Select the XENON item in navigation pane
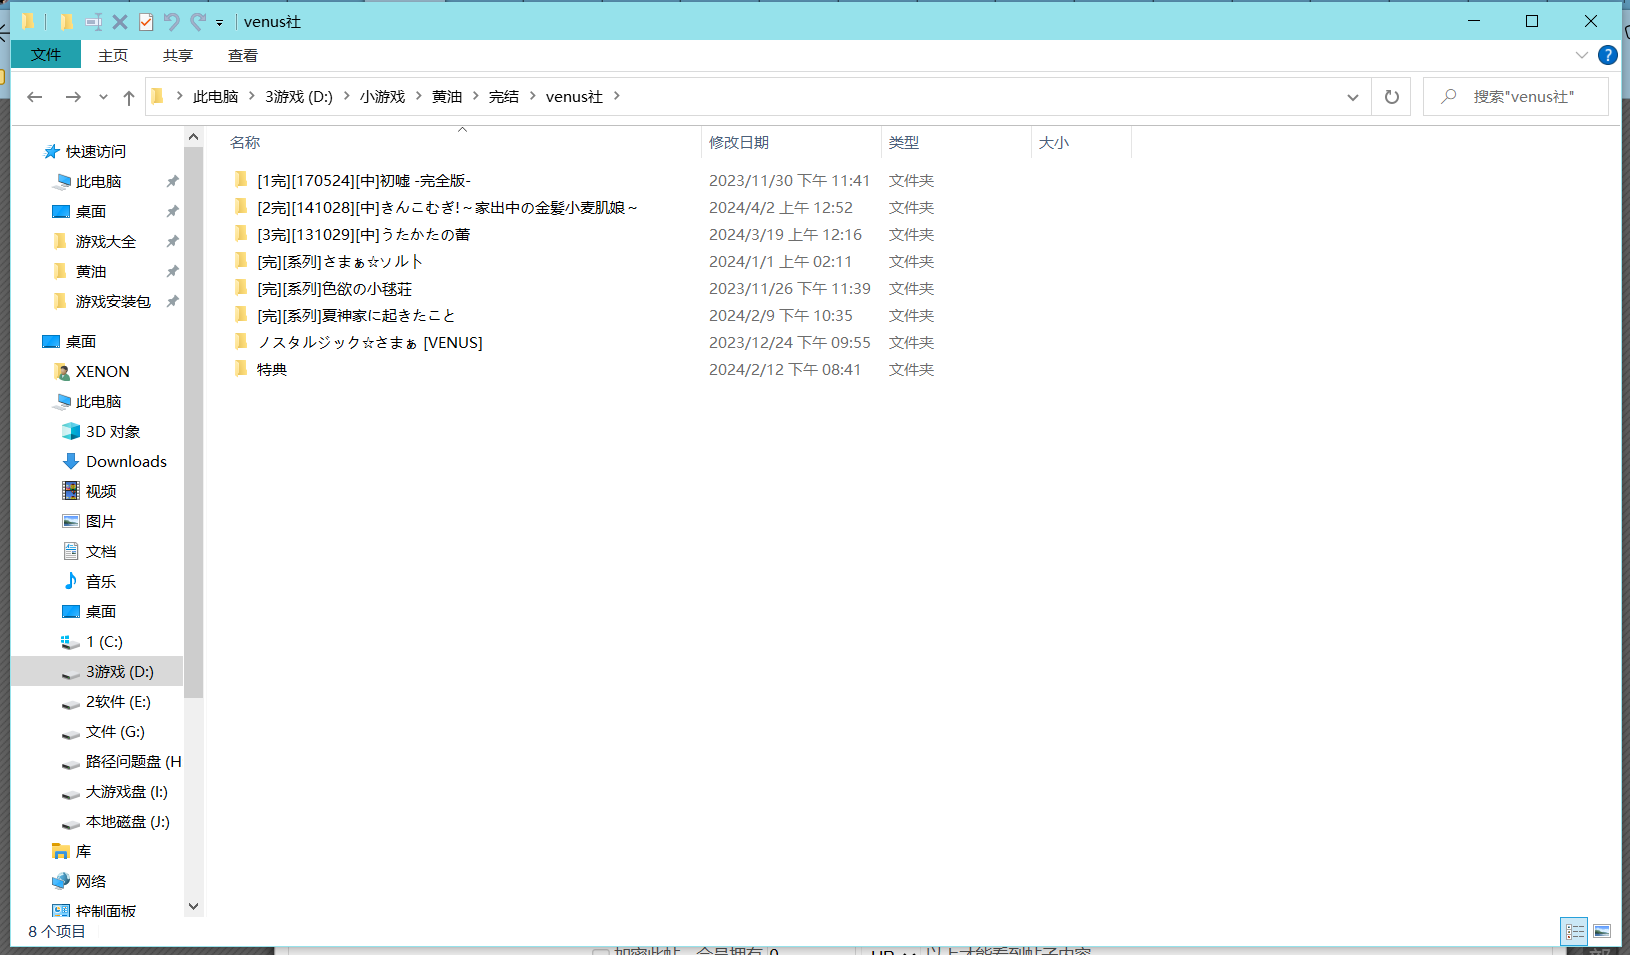This screenshot has height=955, width=1630. (x=103, y=372)
